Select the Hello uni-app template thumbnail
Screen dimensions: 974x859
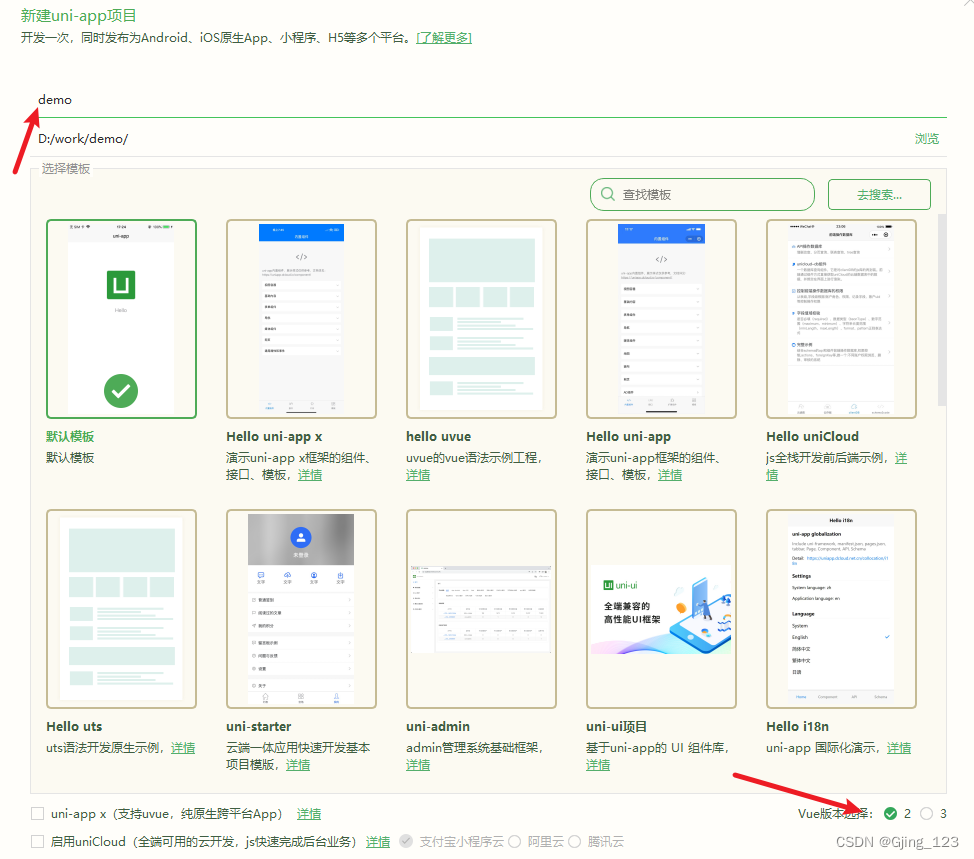662,319
